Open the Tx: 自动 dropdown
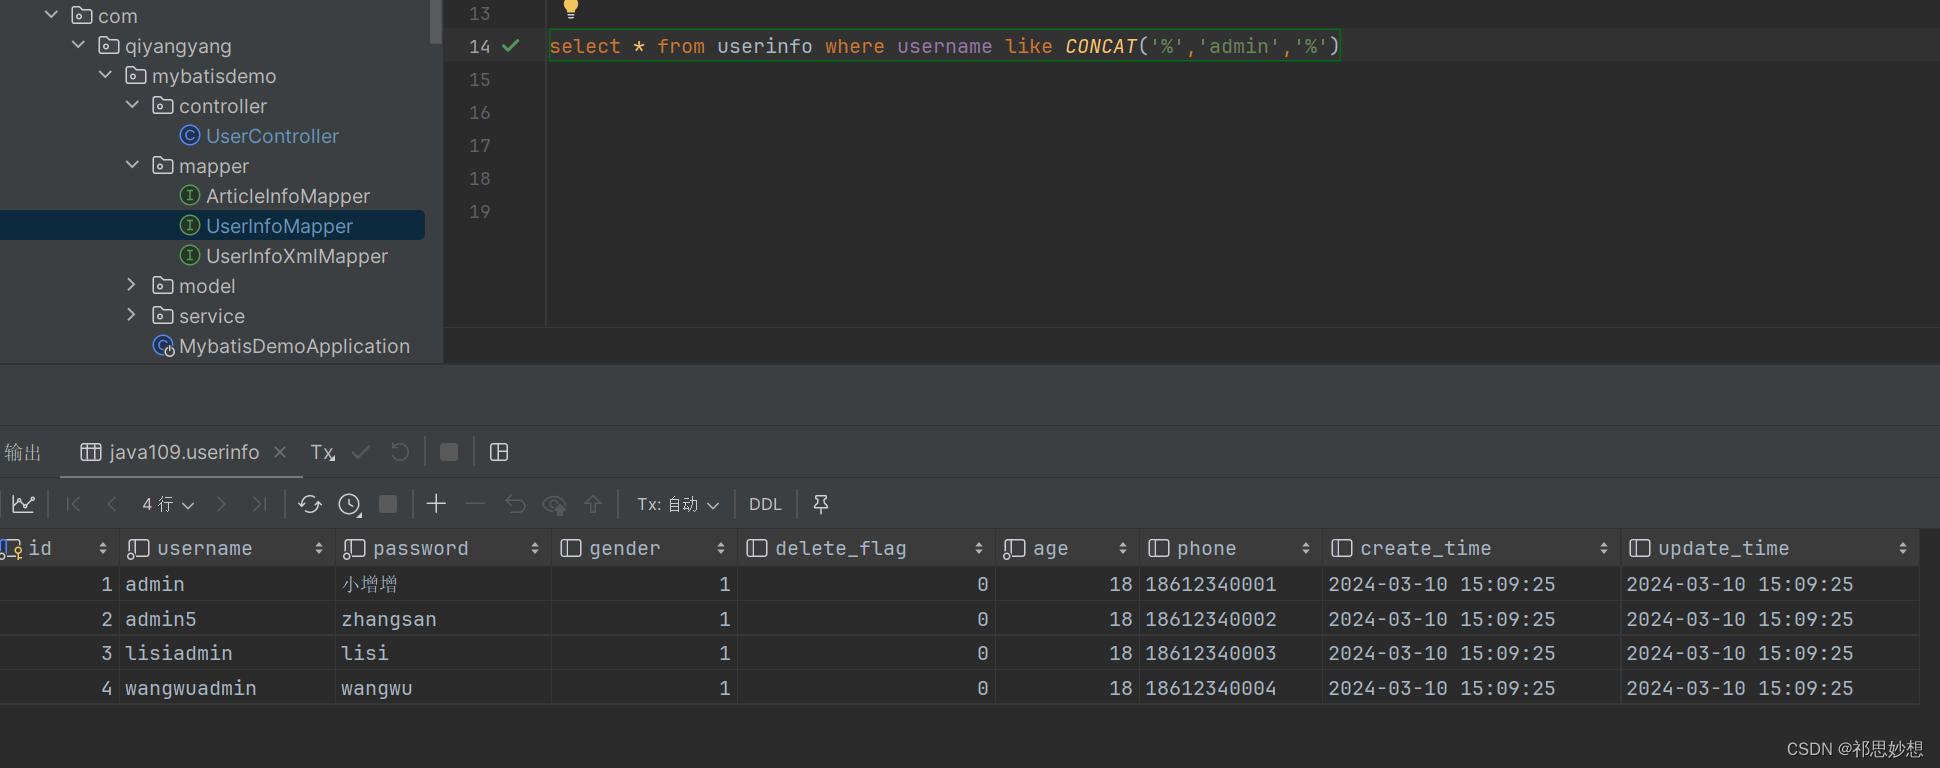Image resolution: width=1940 pixels, height=768 pixels. 678,504
